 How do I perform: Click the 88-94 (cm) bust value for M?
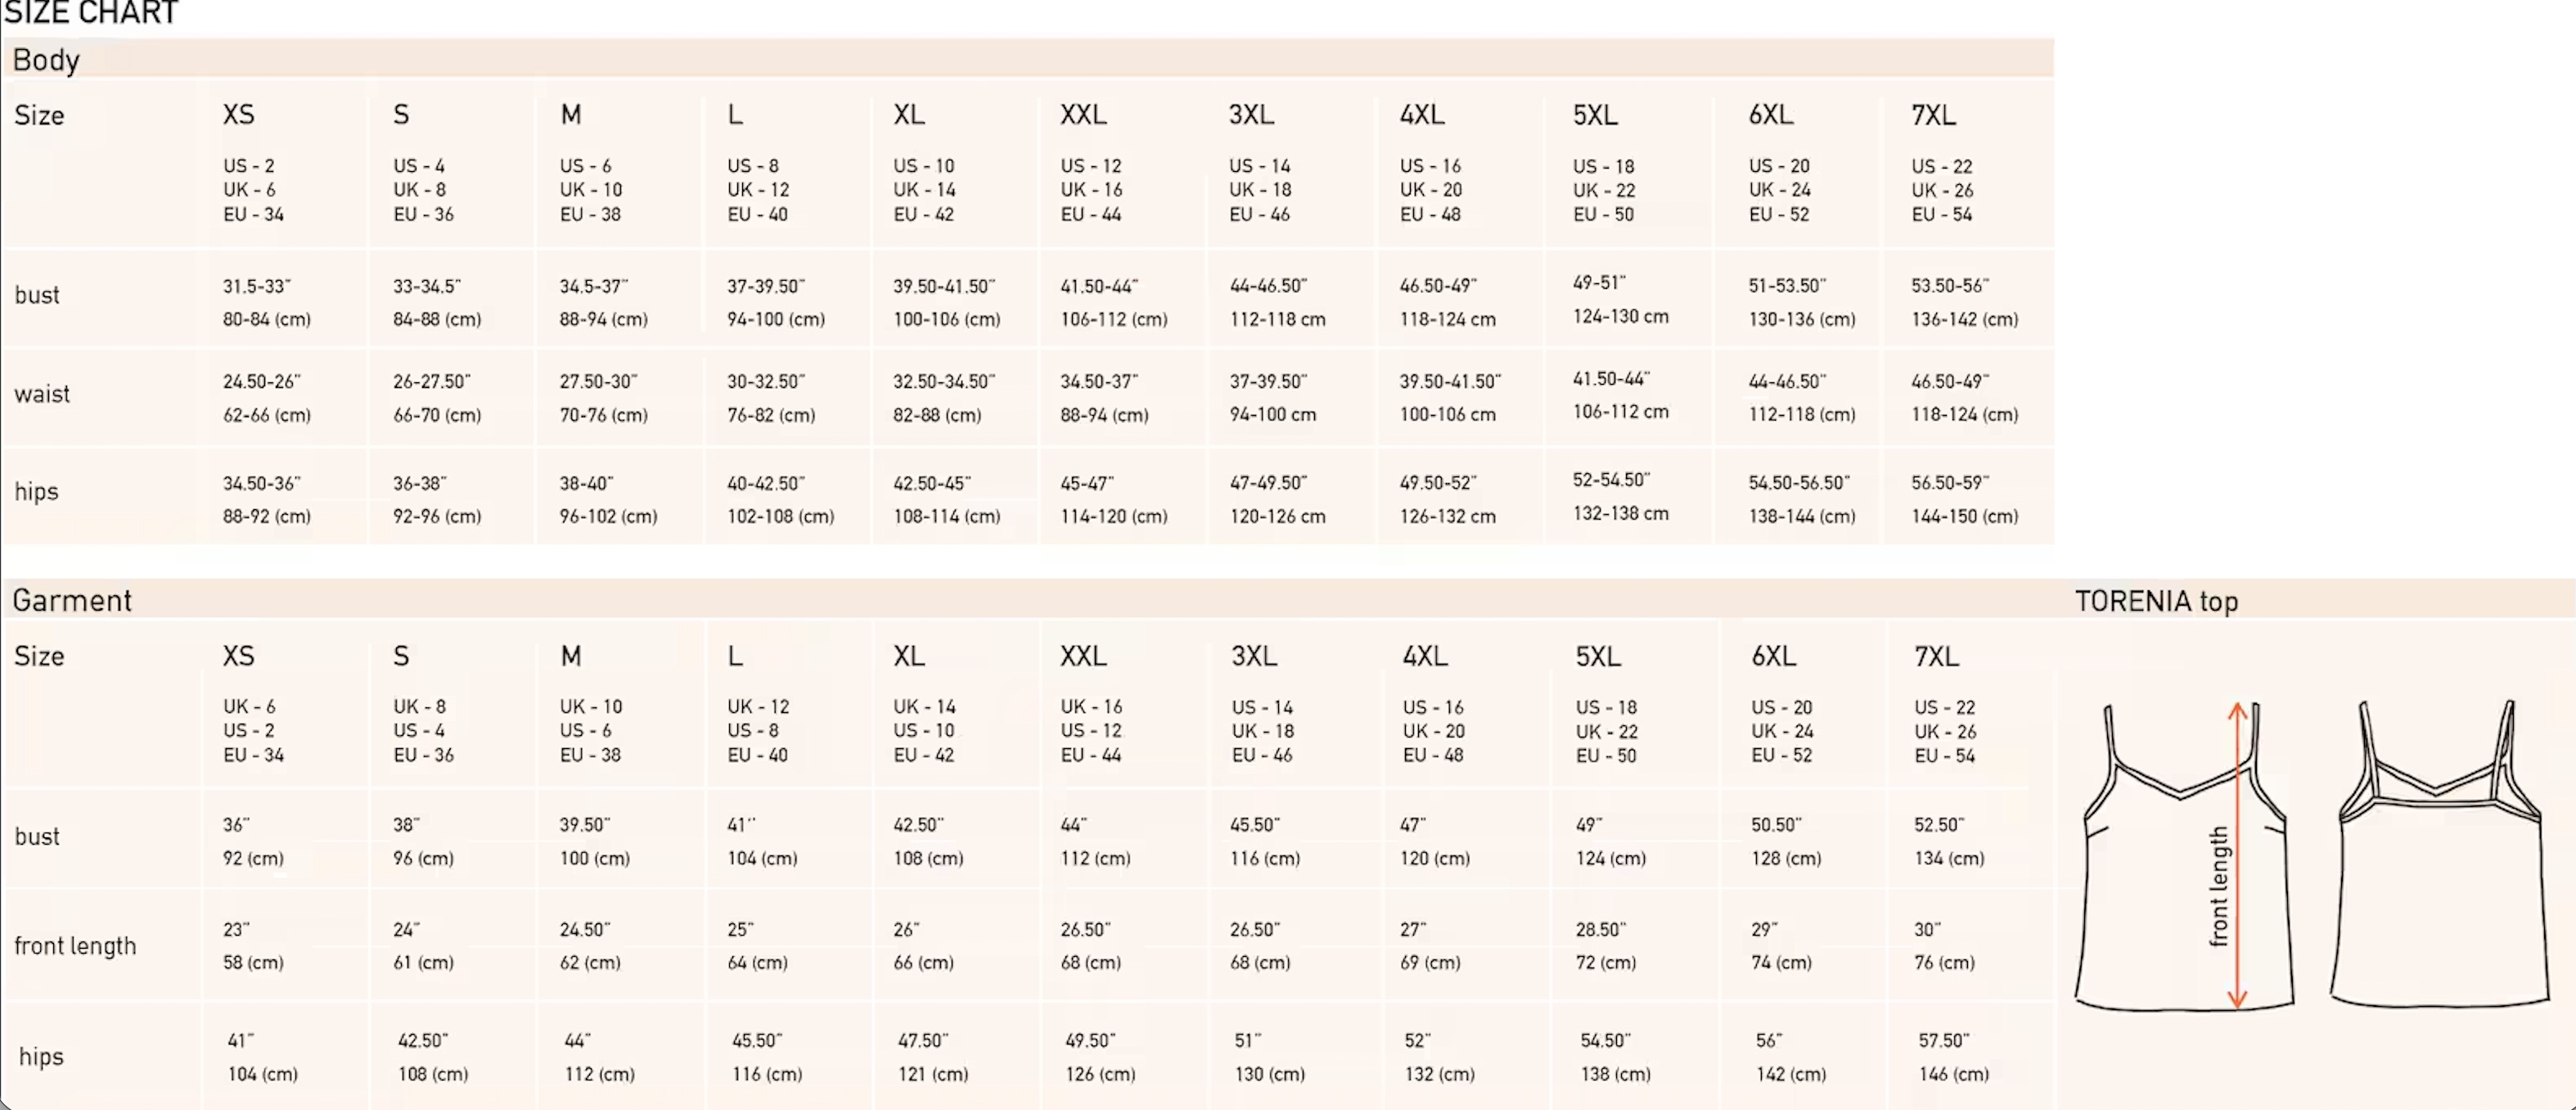pyautogui.click(x=603, y=319)
